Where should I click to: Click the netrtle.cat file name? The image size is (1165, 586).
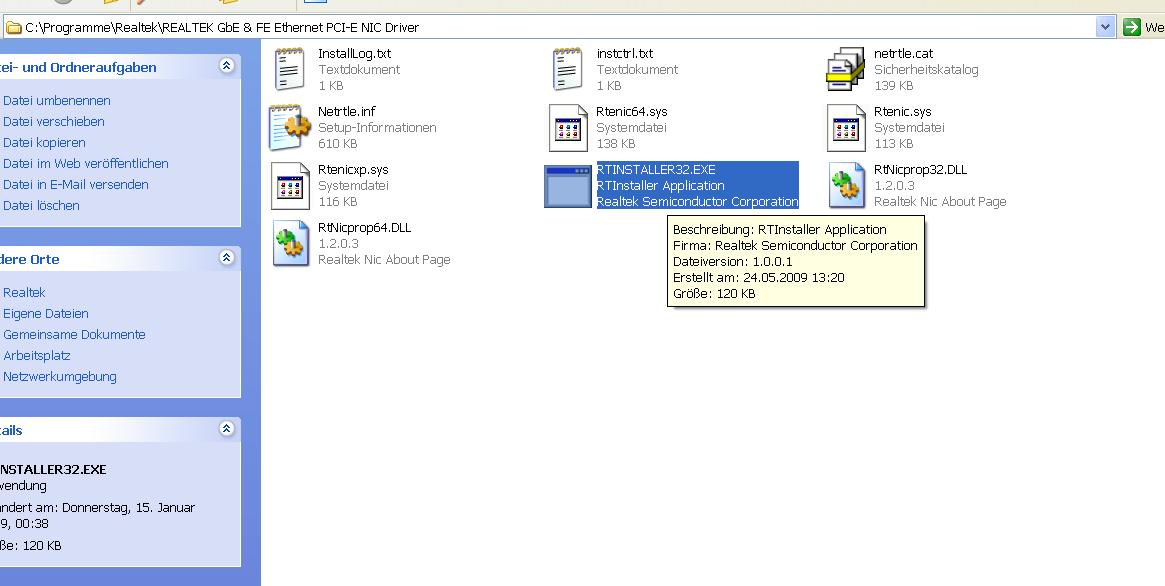tap(903, 53)
